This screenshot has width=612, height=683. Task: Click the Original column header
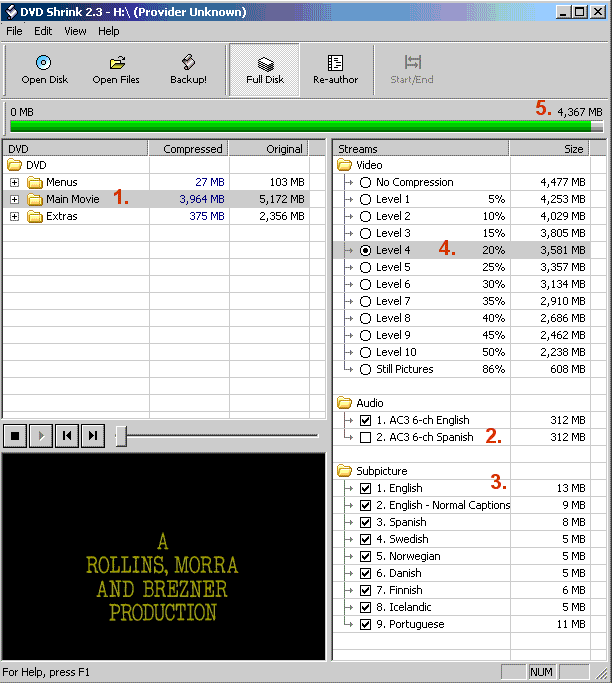(x=269, y=149)
